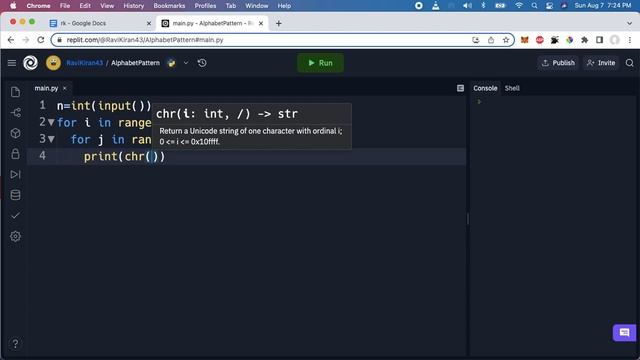Toggle the editor layout panel icon
The width and height of the screenshot is (640, 360).
click(x=460, y=88)
